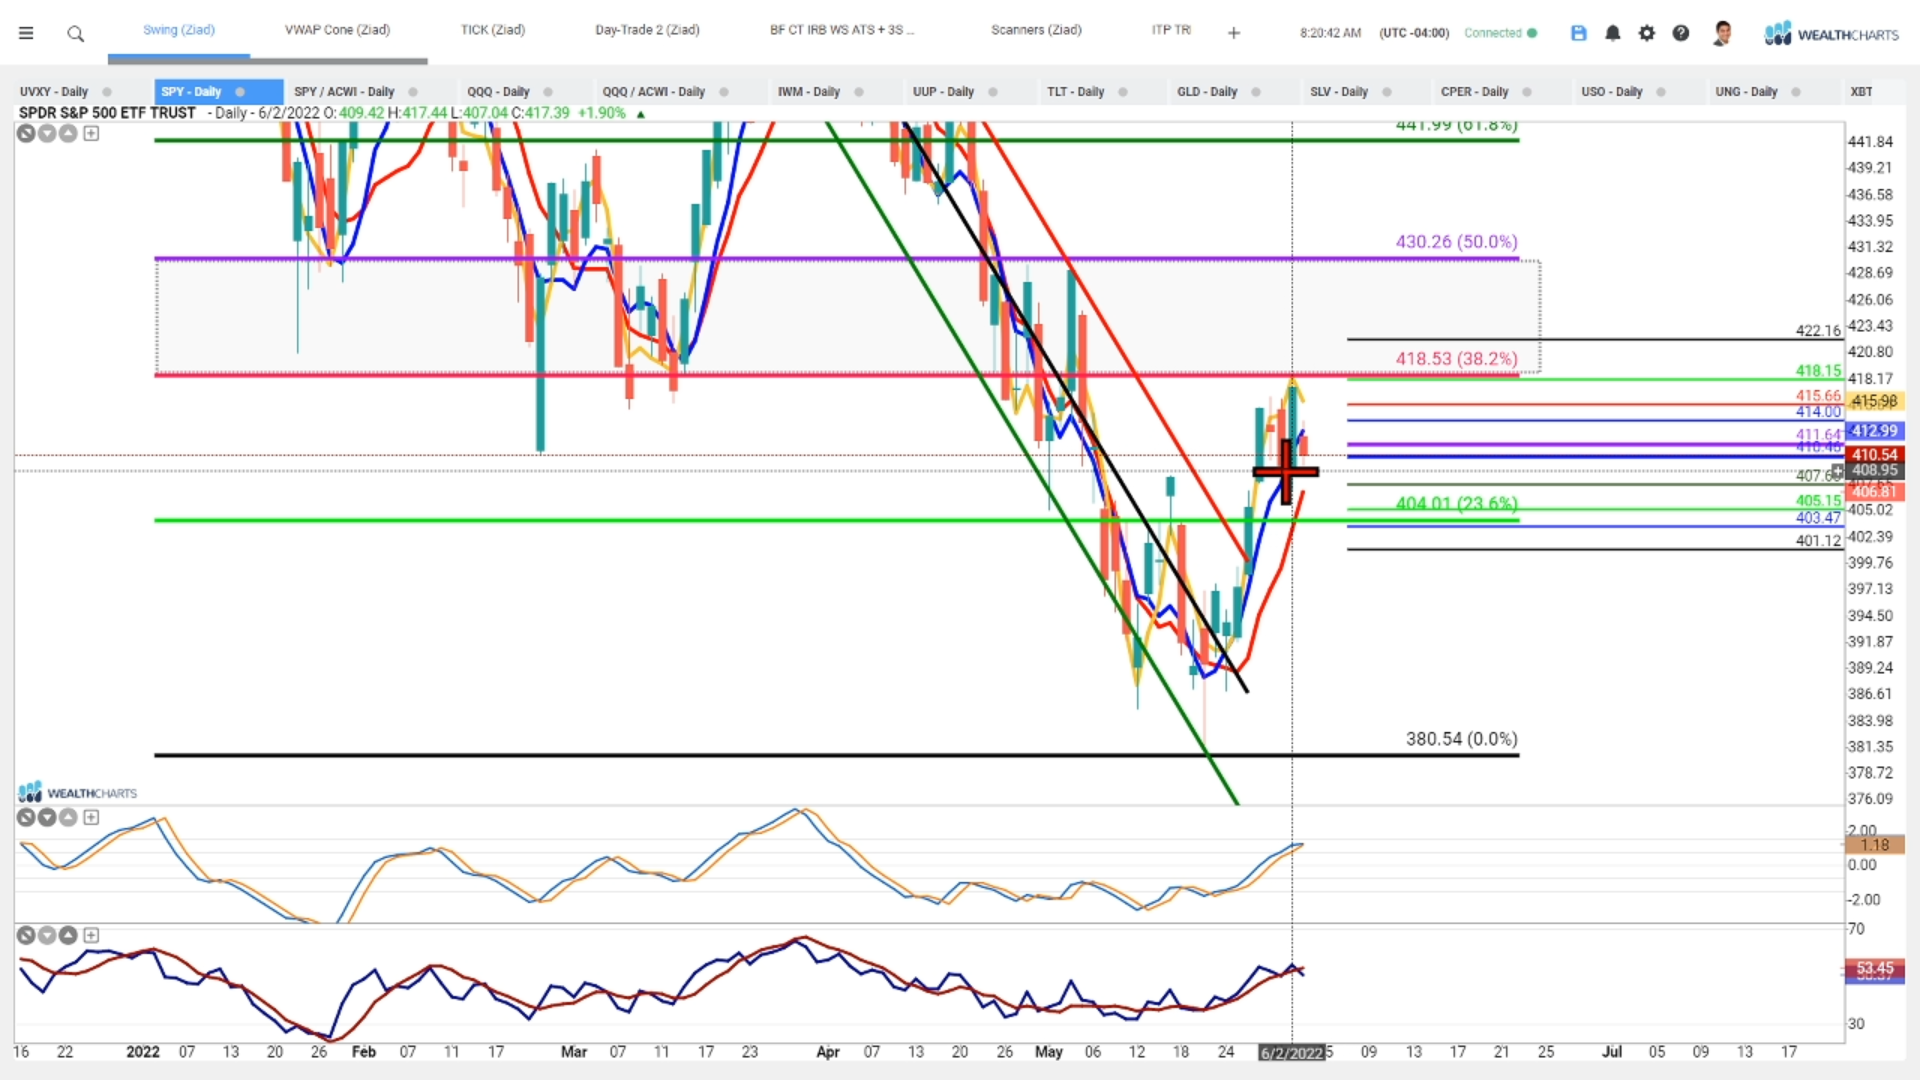The width and height of the screenshot is (1920, 1080).
Task: Click the green up triangle after +1.90%
Action: coord(641,114)
